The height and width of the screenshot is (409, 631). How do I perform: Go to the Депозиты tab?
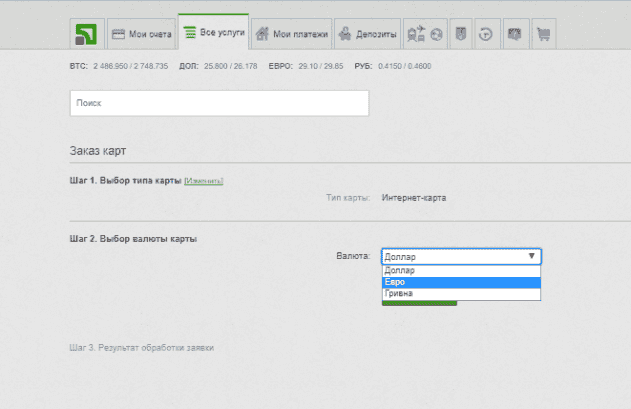tap(367, 34)
